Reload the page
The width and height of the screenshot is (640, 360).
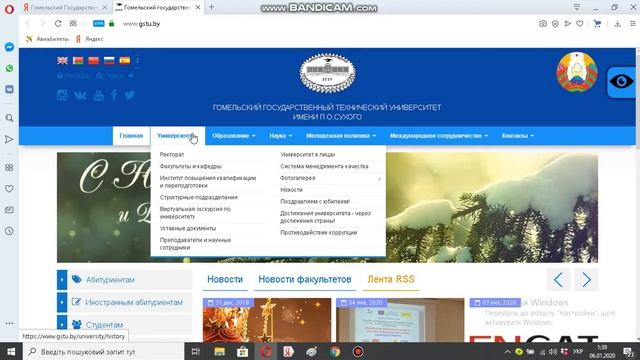pyautogui.click(x=58, y=24)
